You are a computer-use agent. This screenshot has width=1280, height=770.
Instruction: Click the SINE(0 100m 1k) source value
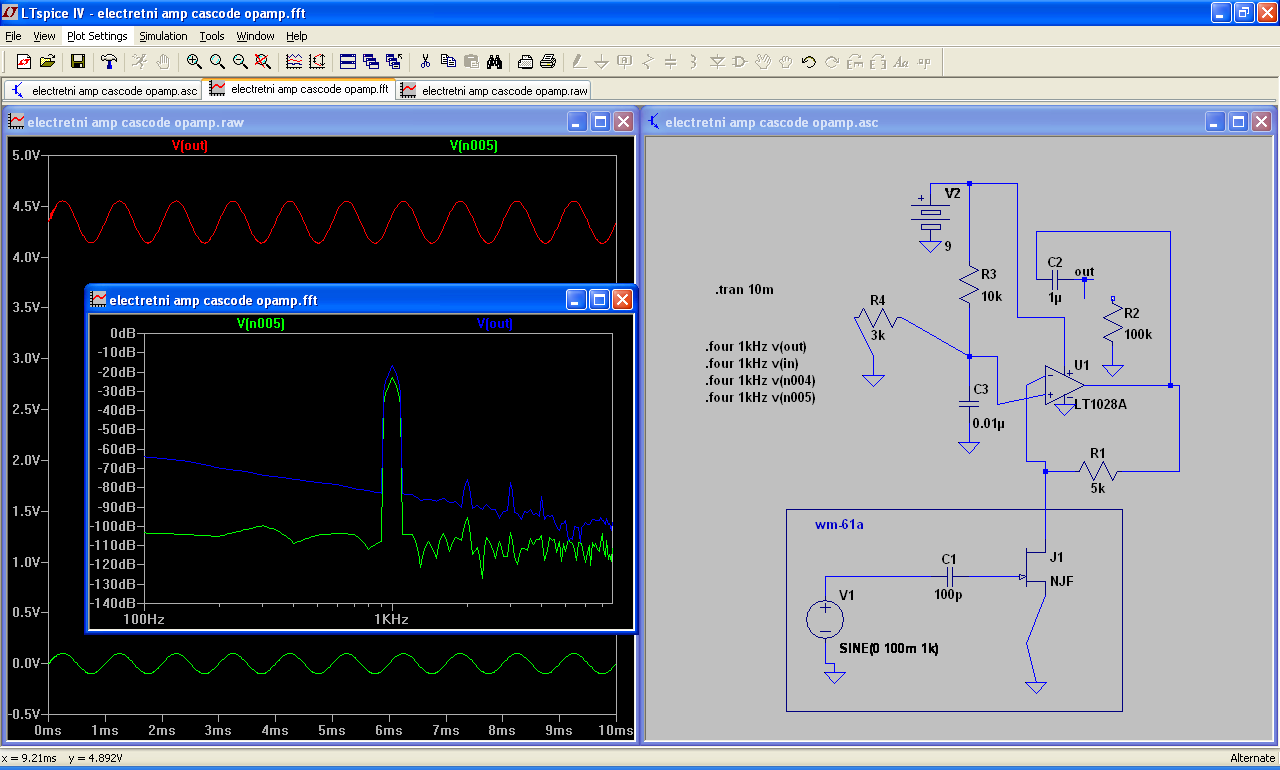[x=889, y=649]
